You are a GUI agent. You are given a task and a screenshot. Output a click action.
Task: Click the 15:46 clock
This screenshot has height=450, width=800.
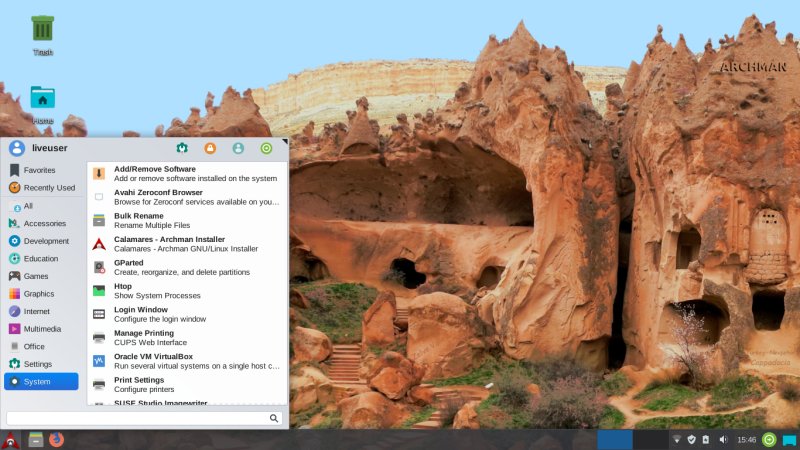[746, 439]
